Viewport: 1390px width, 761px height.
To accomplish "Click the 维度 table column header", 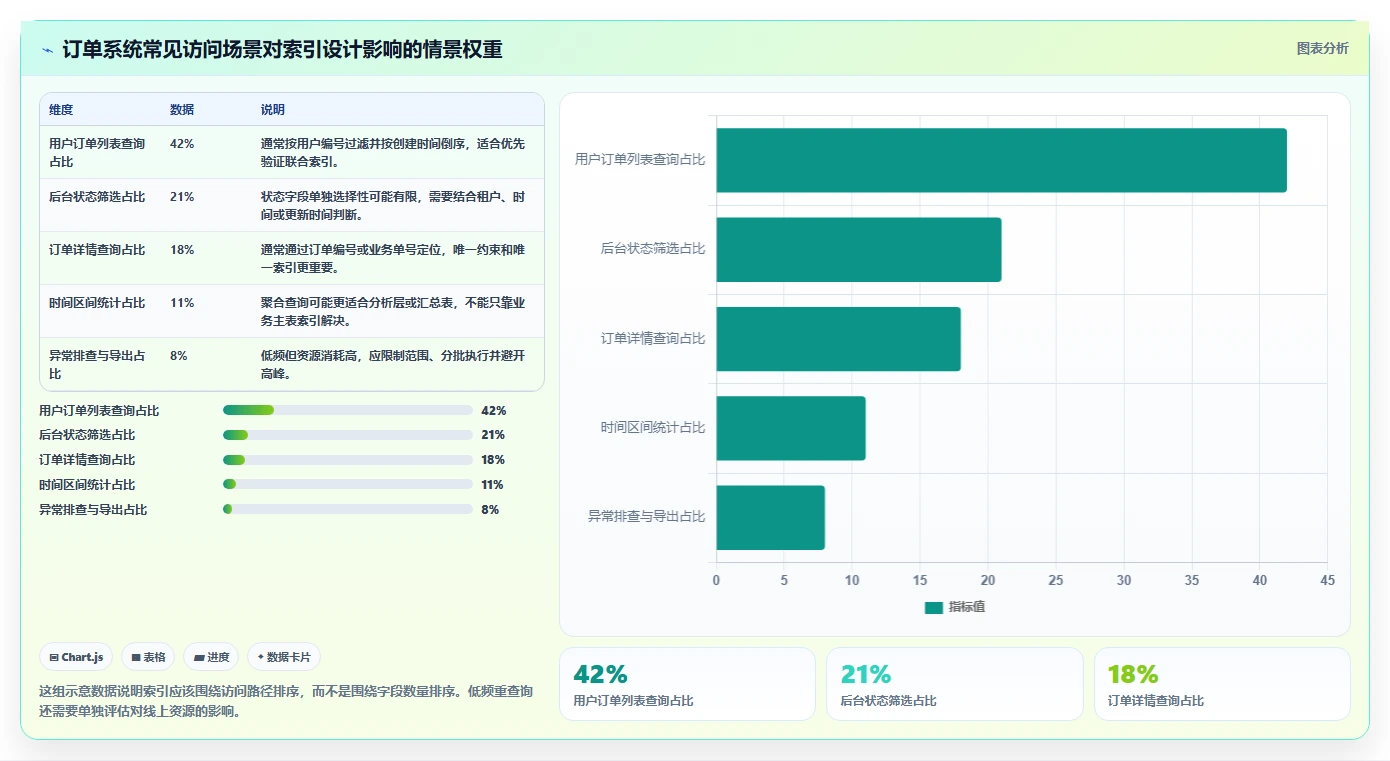I will pos(61,110).
